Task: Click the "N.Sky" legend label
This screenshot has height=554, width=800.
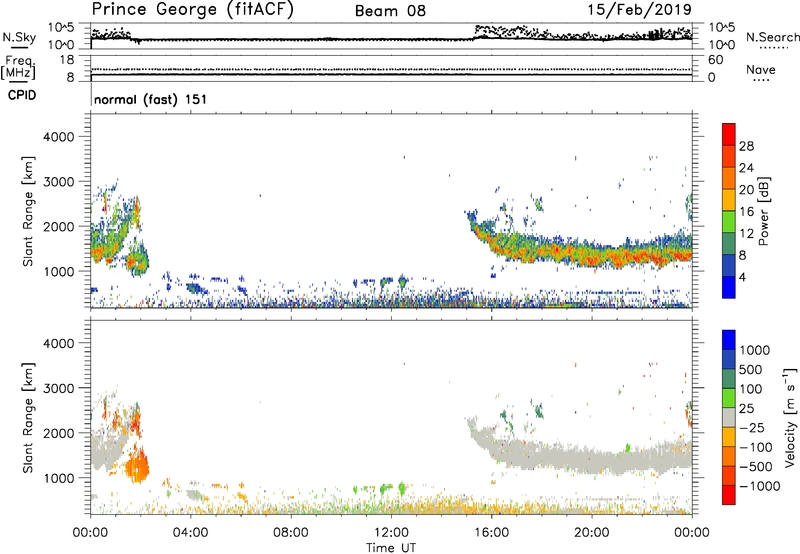Action: click(x=19, y=37)
